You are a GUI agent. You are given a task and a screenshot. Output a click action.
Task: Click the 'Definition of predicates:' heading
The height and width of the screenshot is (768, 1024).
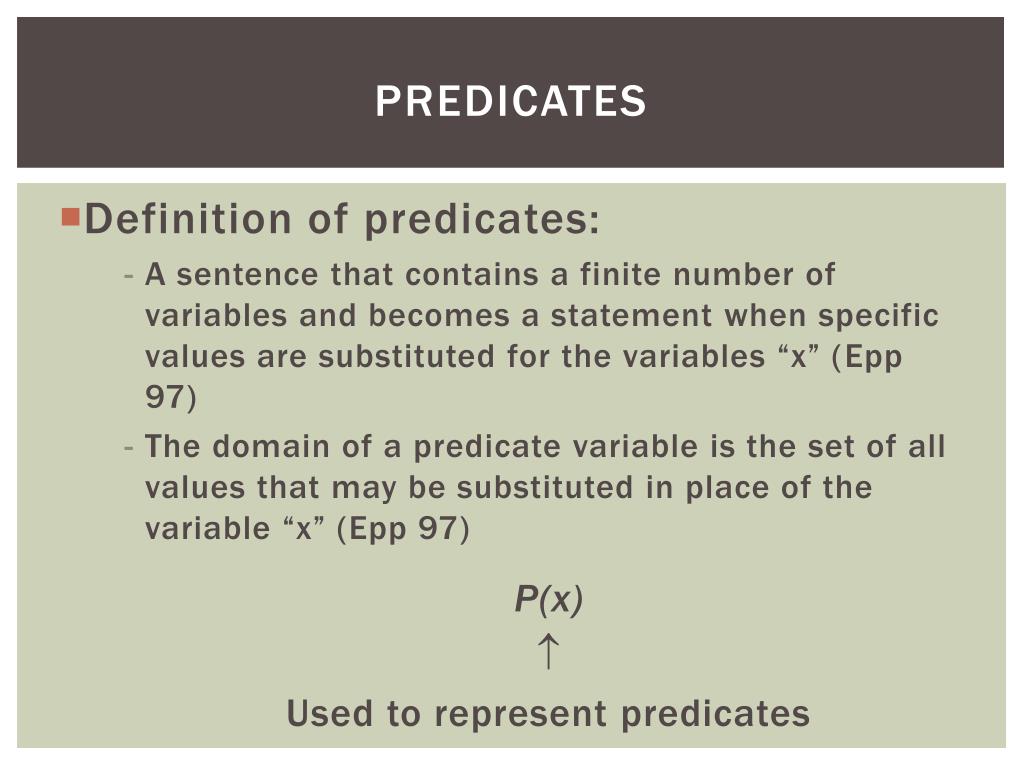pyautogui.click(x=342, y=219)
